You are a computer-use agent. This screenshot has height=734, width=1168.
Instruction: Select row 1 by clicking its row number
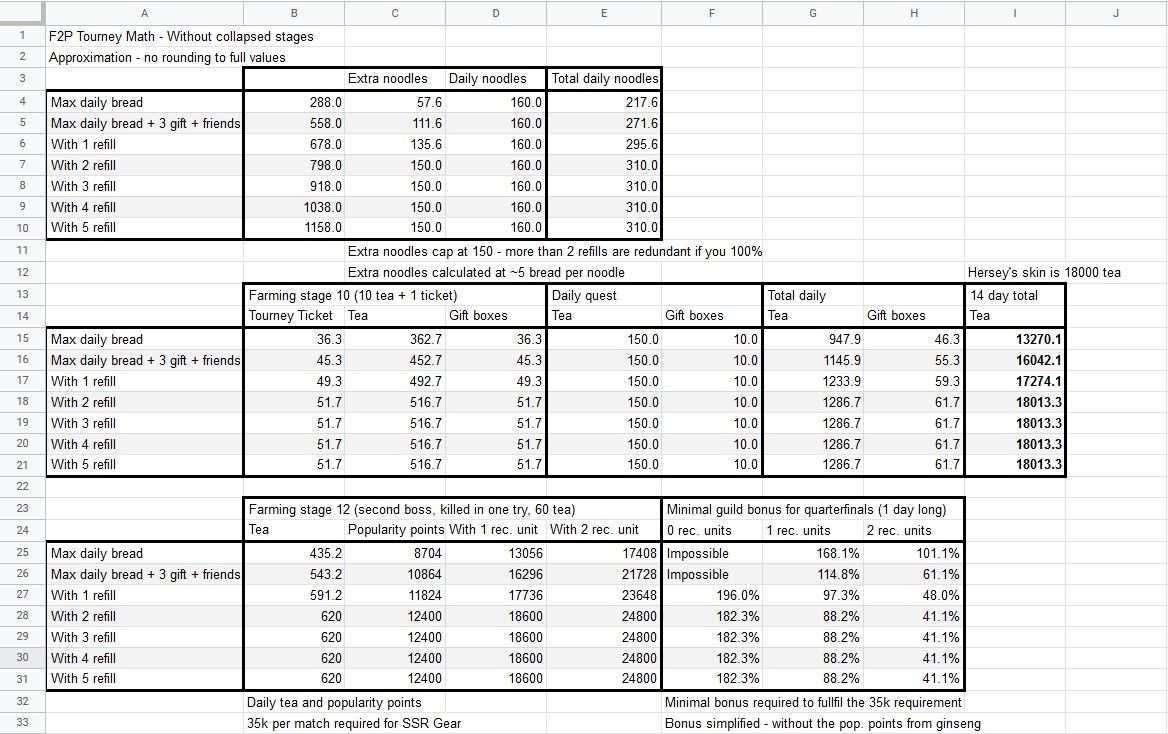[22, 35]
